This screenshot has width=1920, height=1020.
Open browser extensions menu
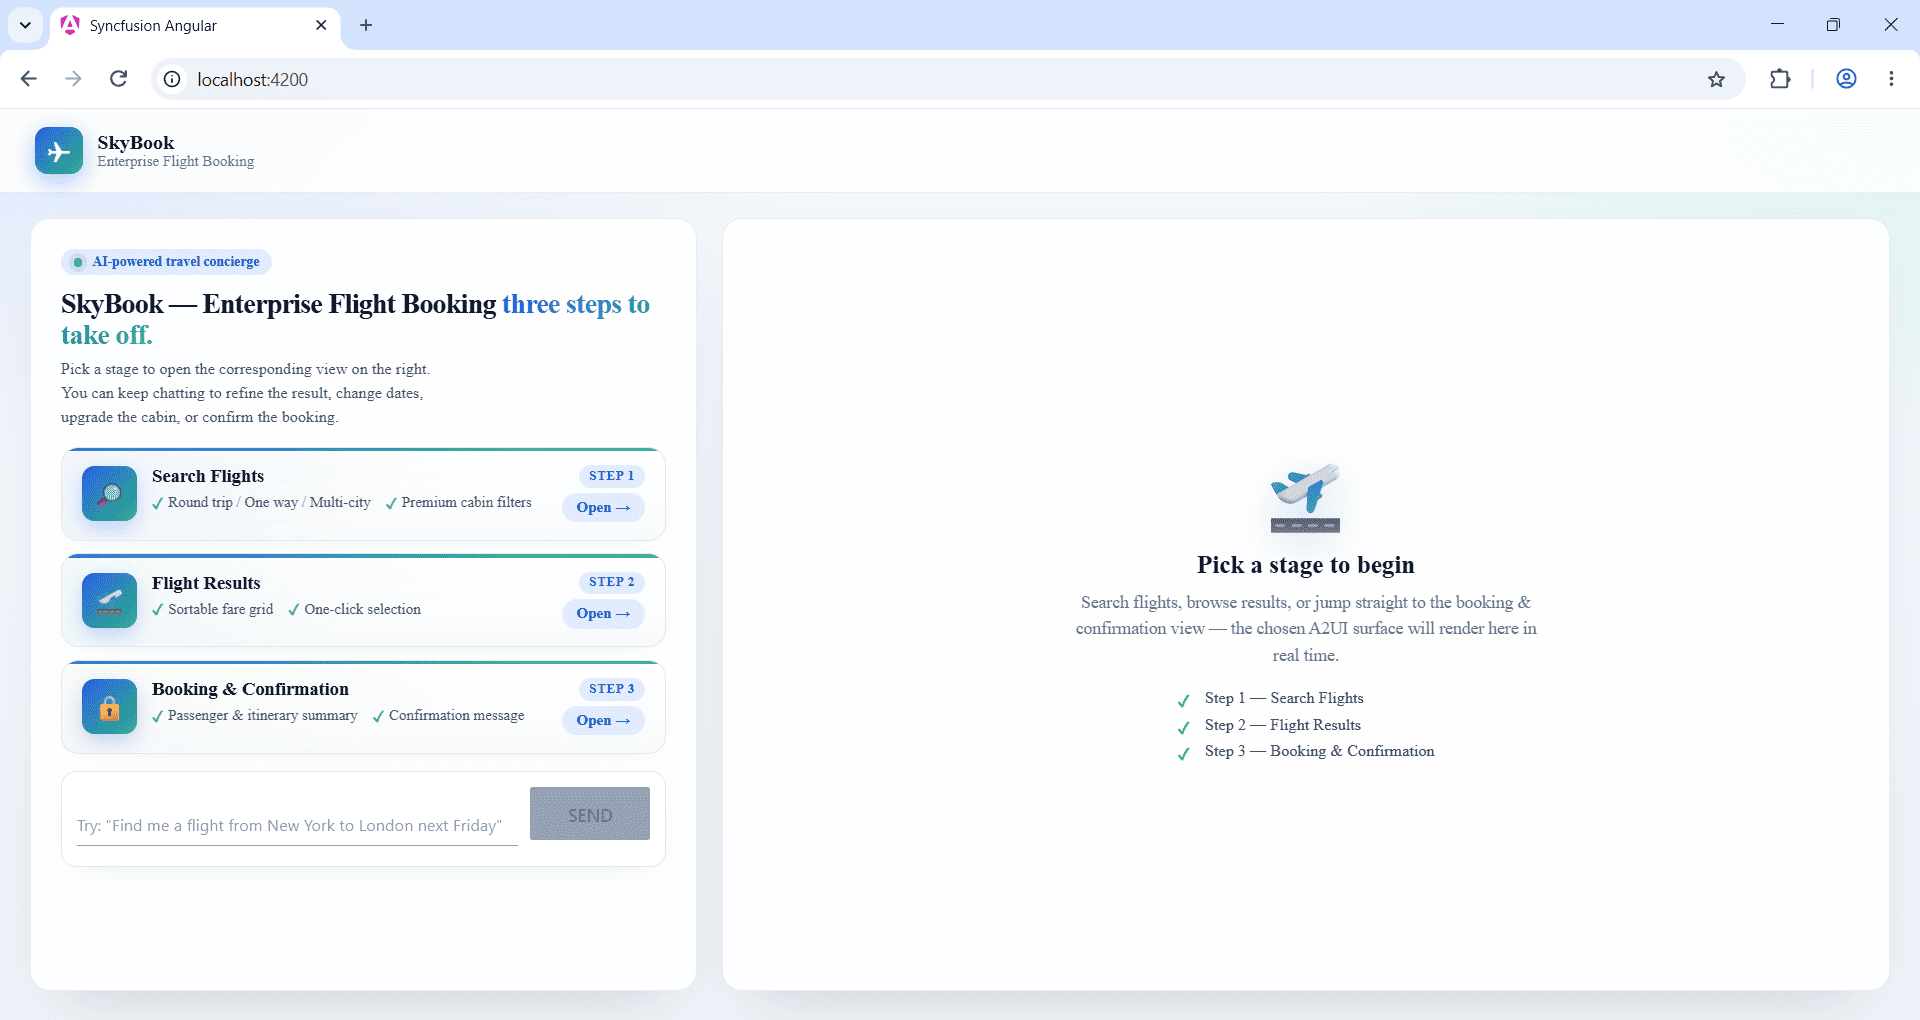(x=1780, y=79)
